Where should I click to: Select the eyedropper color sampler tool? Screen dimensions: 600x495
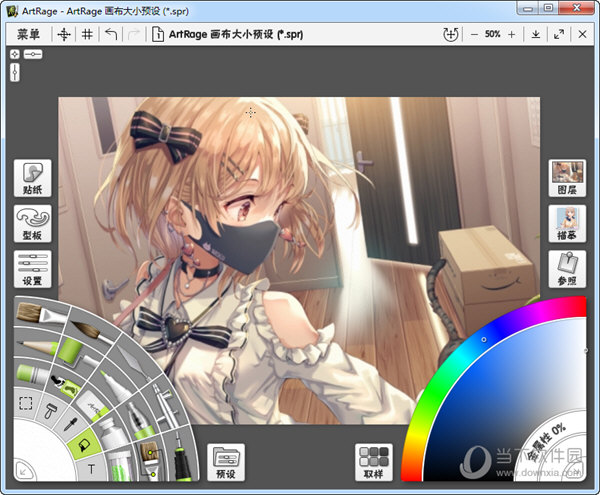click(x=71, y=424)
